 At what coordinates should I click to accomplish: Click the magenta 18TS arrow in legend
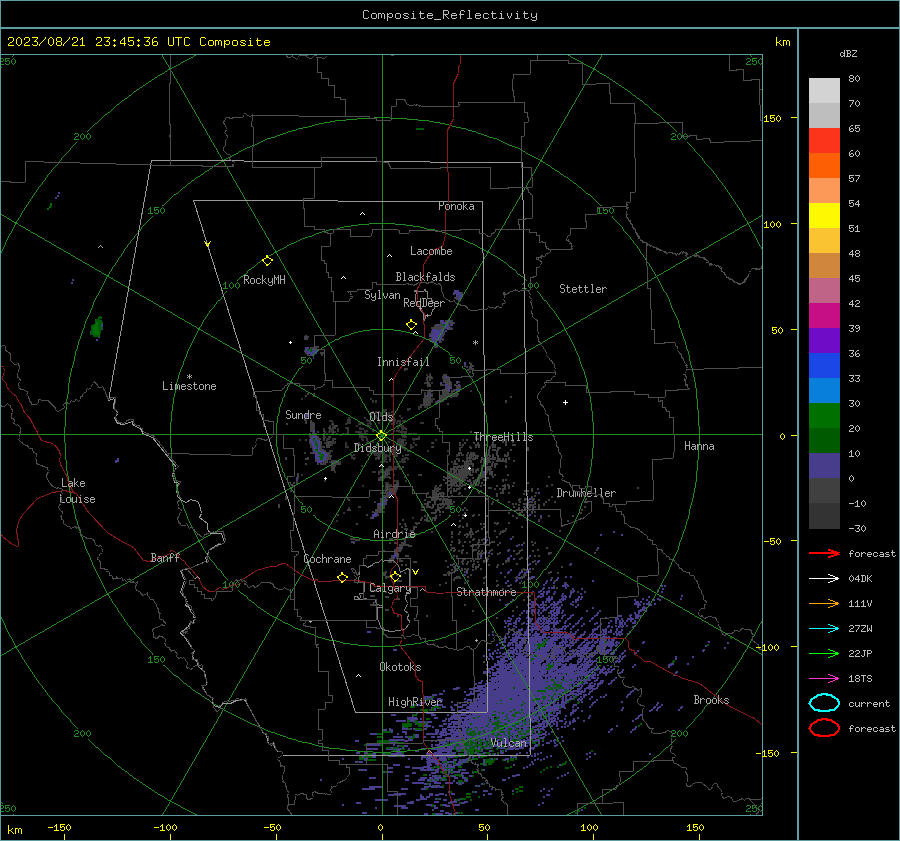pos(824,679)
